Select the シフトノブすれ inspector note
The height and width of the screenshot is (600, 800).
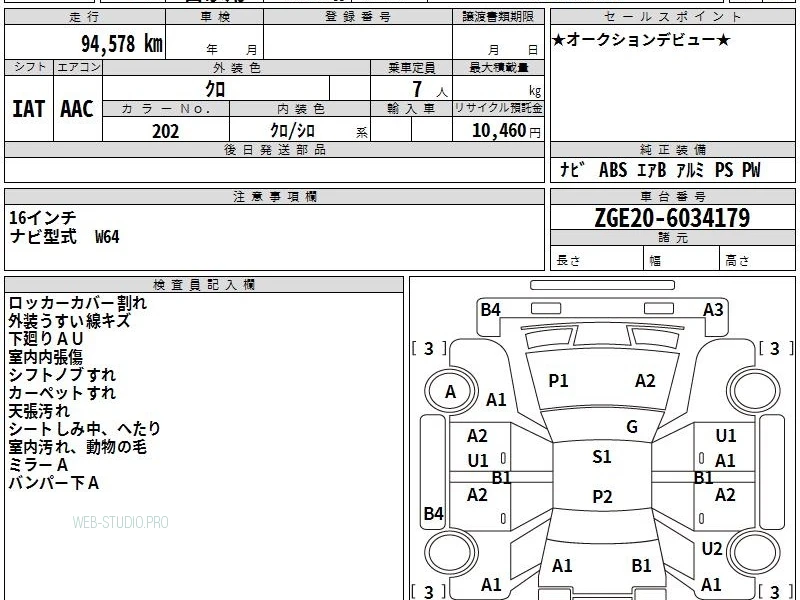point(62,375)
